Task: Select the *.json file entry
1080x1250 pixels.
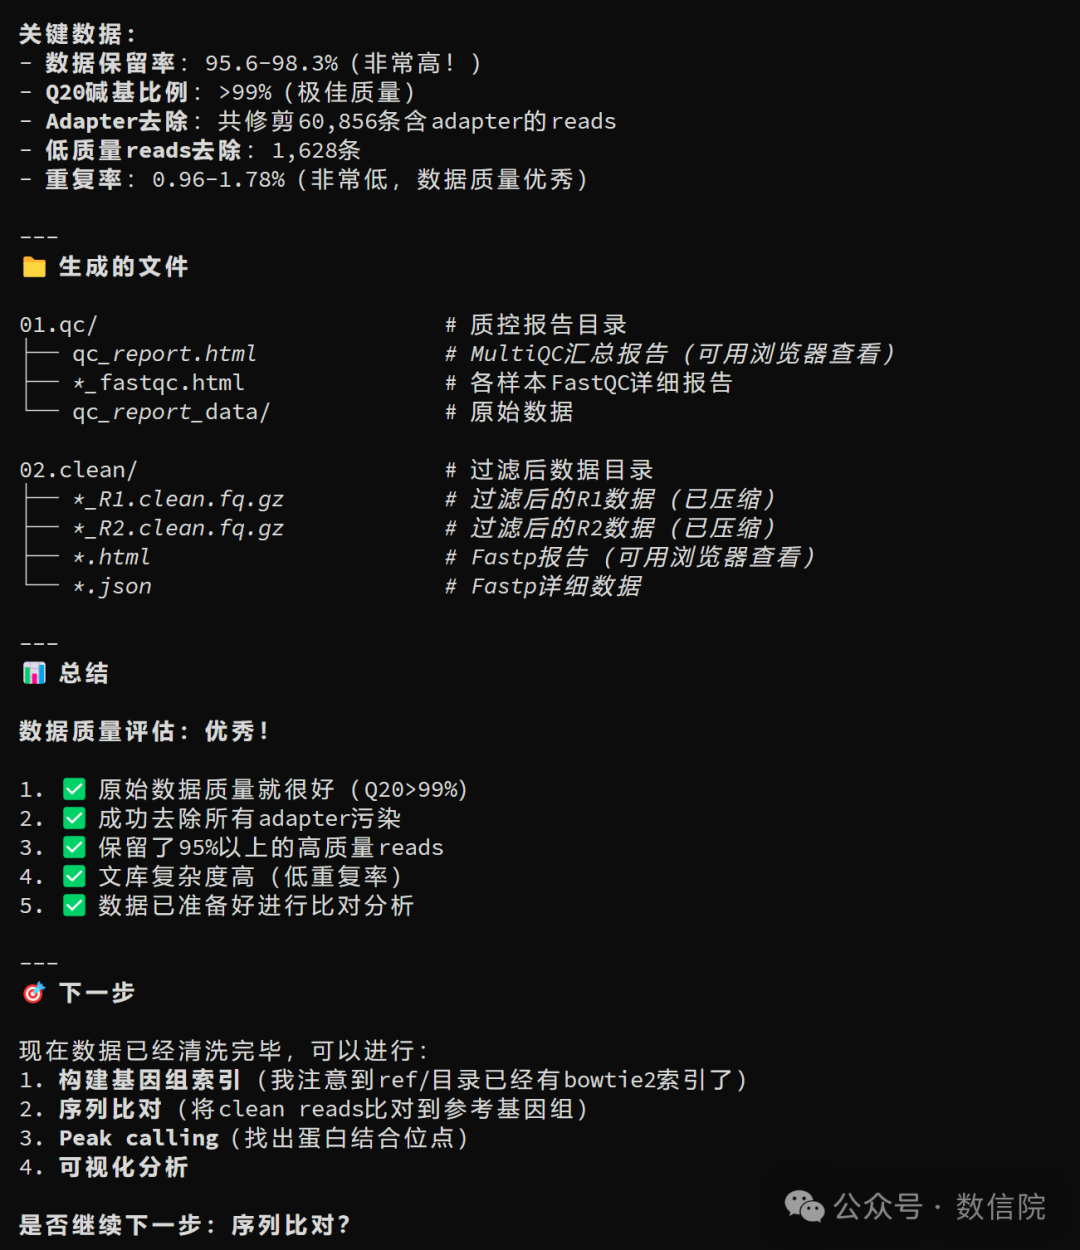Action: tap(112, 586)
